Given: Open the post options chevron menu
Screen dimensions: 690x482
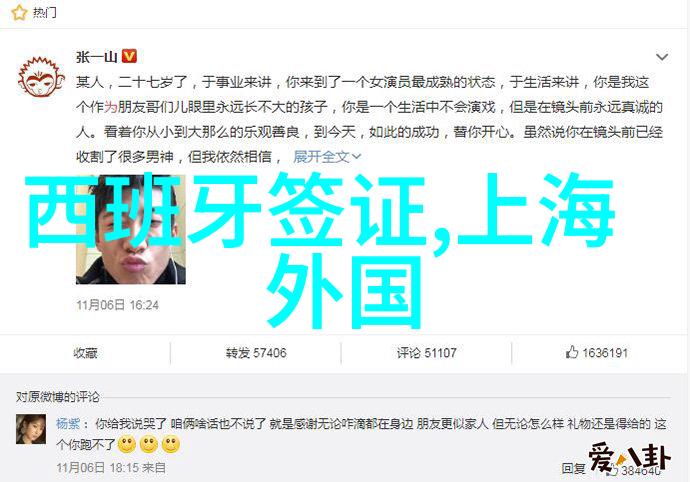Looking at the screenshot, I should [662, 57].
